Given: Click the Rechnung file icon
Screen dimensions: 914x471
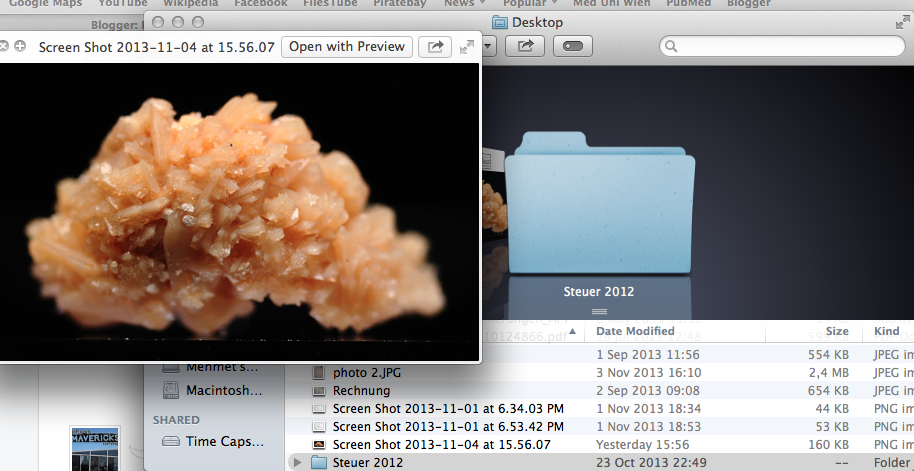Looking at the screenshot, I should [318, 391].
